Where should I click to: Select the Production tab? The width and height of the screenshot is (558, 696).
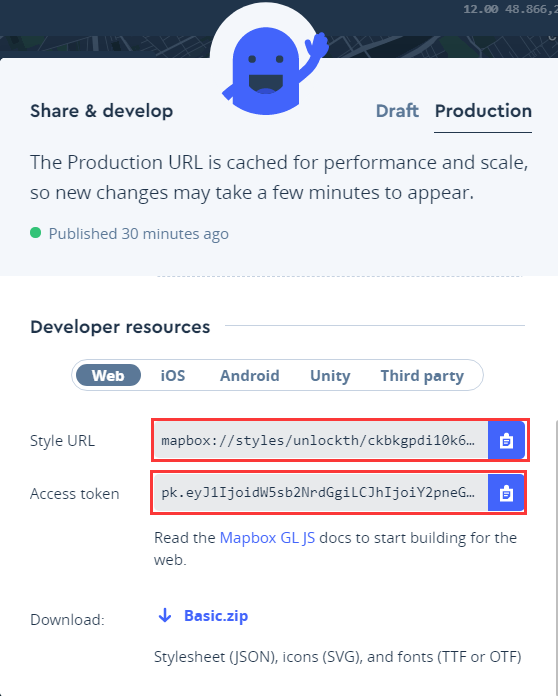click(x=483, y=111)
